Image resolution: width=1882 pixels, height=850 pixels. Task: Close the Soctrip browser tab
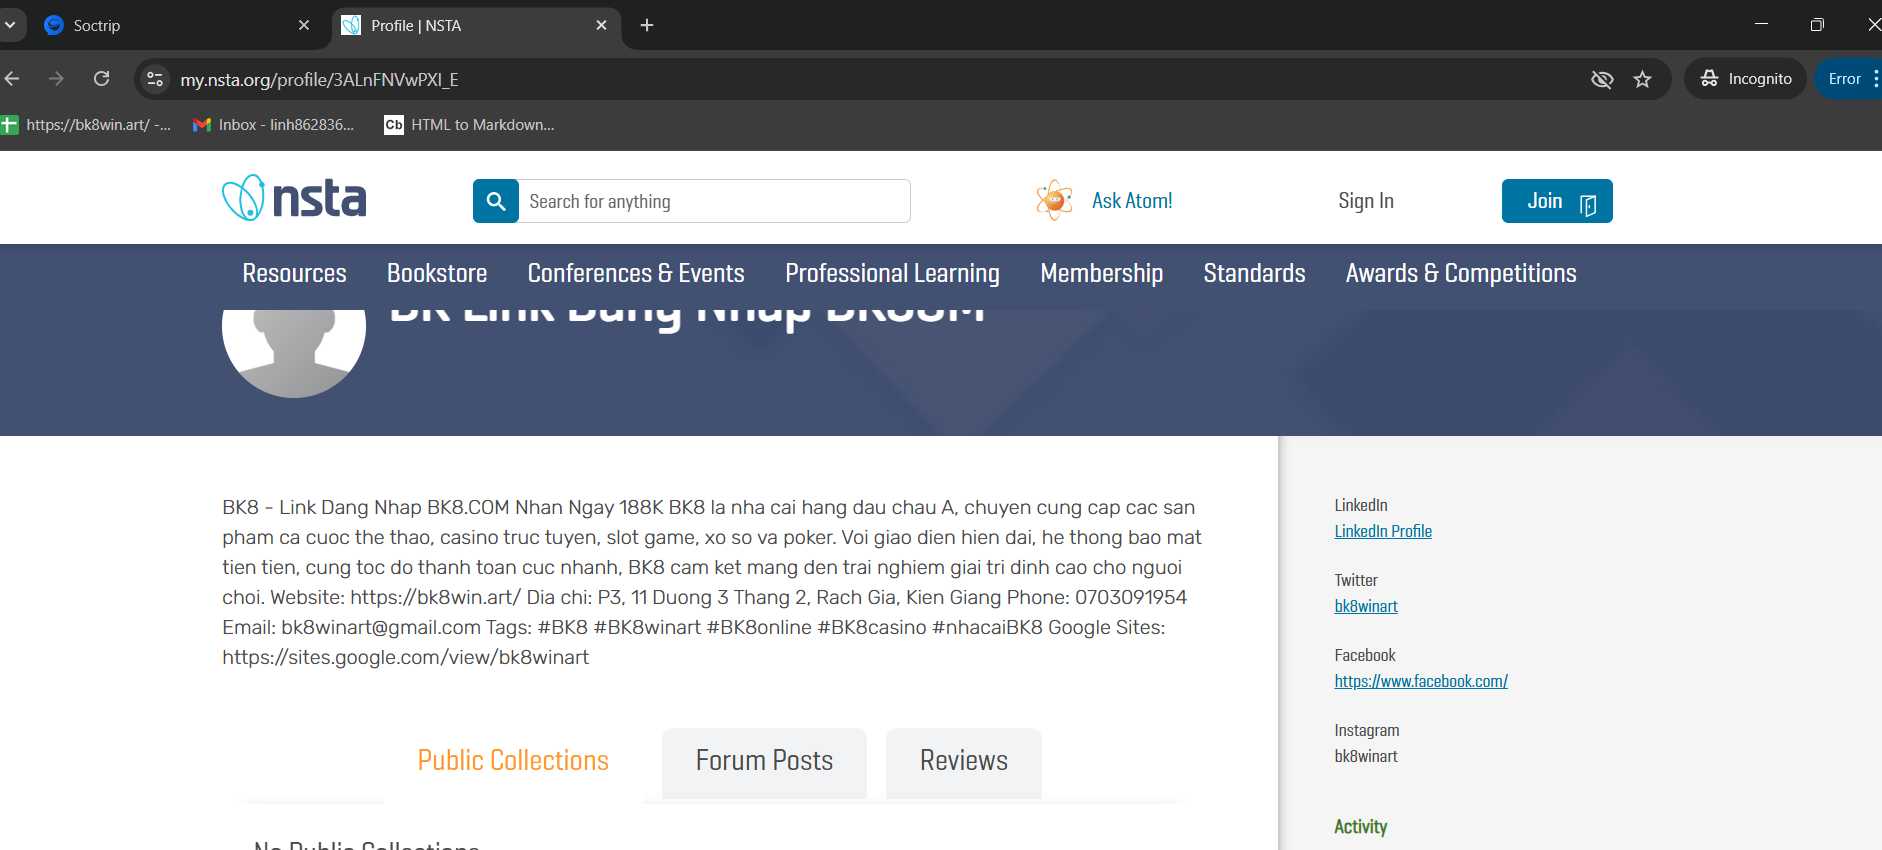tap(304, 25)
